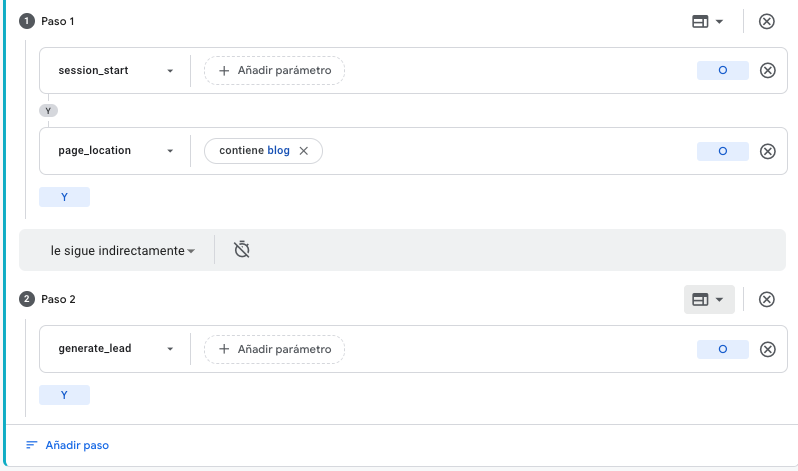Edit the 'contiene blog' filter chip
Screen dimensions: 798x471
pos(254,151)
